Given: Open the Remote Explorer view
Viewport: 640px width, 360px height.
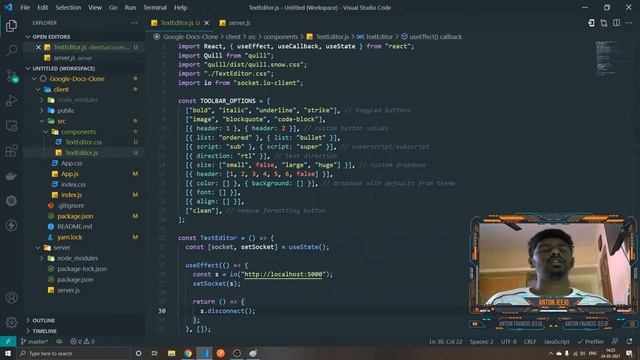Looking at the screenshot, I should tap(11, 126).
